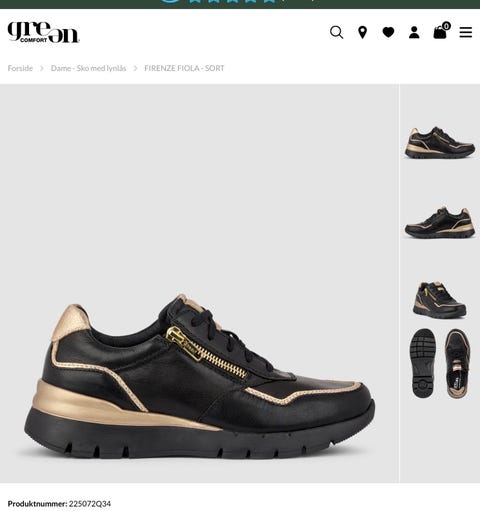The image size is (480, 511).
Task: Open the user account icon
Action: (x=414, y=32)
